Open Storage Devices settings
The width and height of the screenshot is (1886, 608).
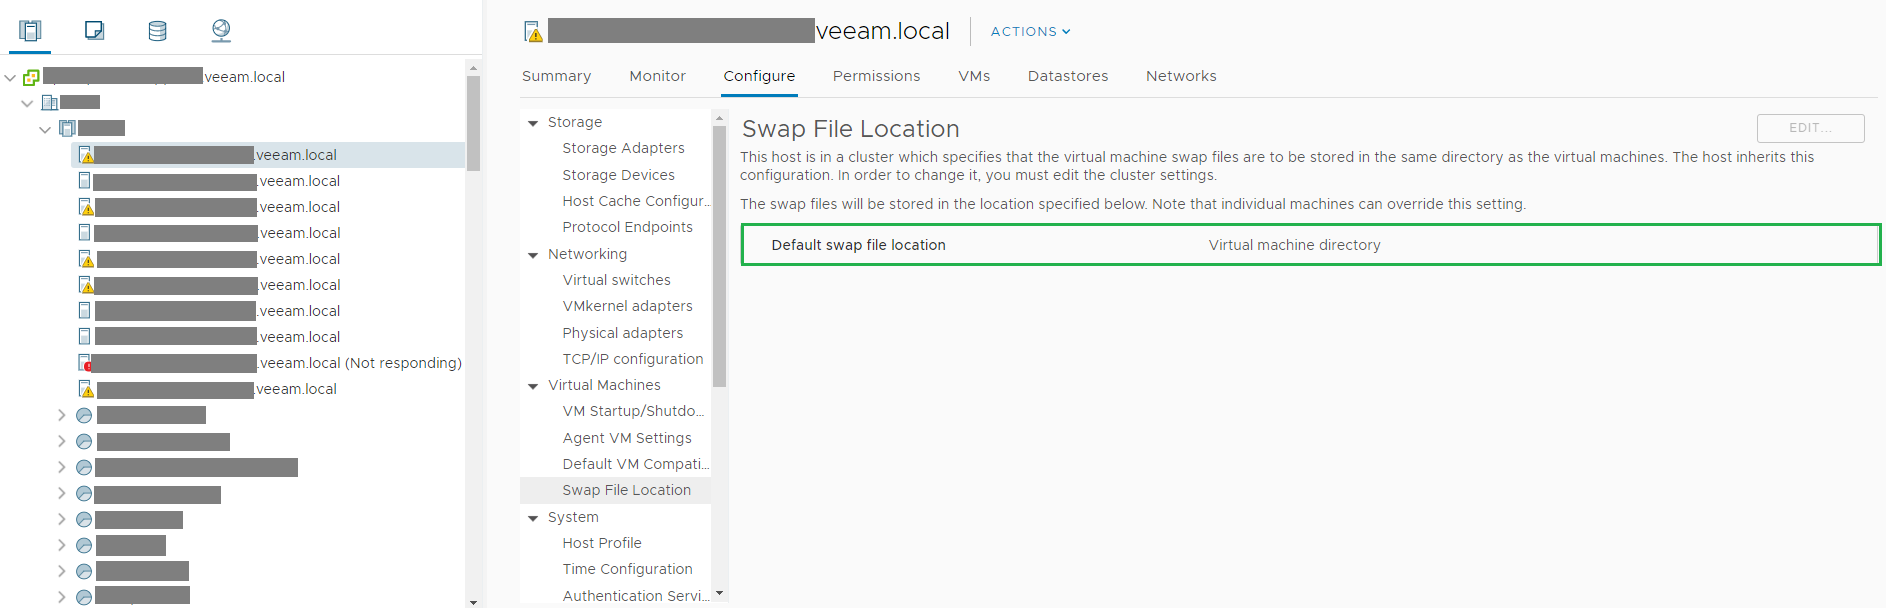(618, 175)
